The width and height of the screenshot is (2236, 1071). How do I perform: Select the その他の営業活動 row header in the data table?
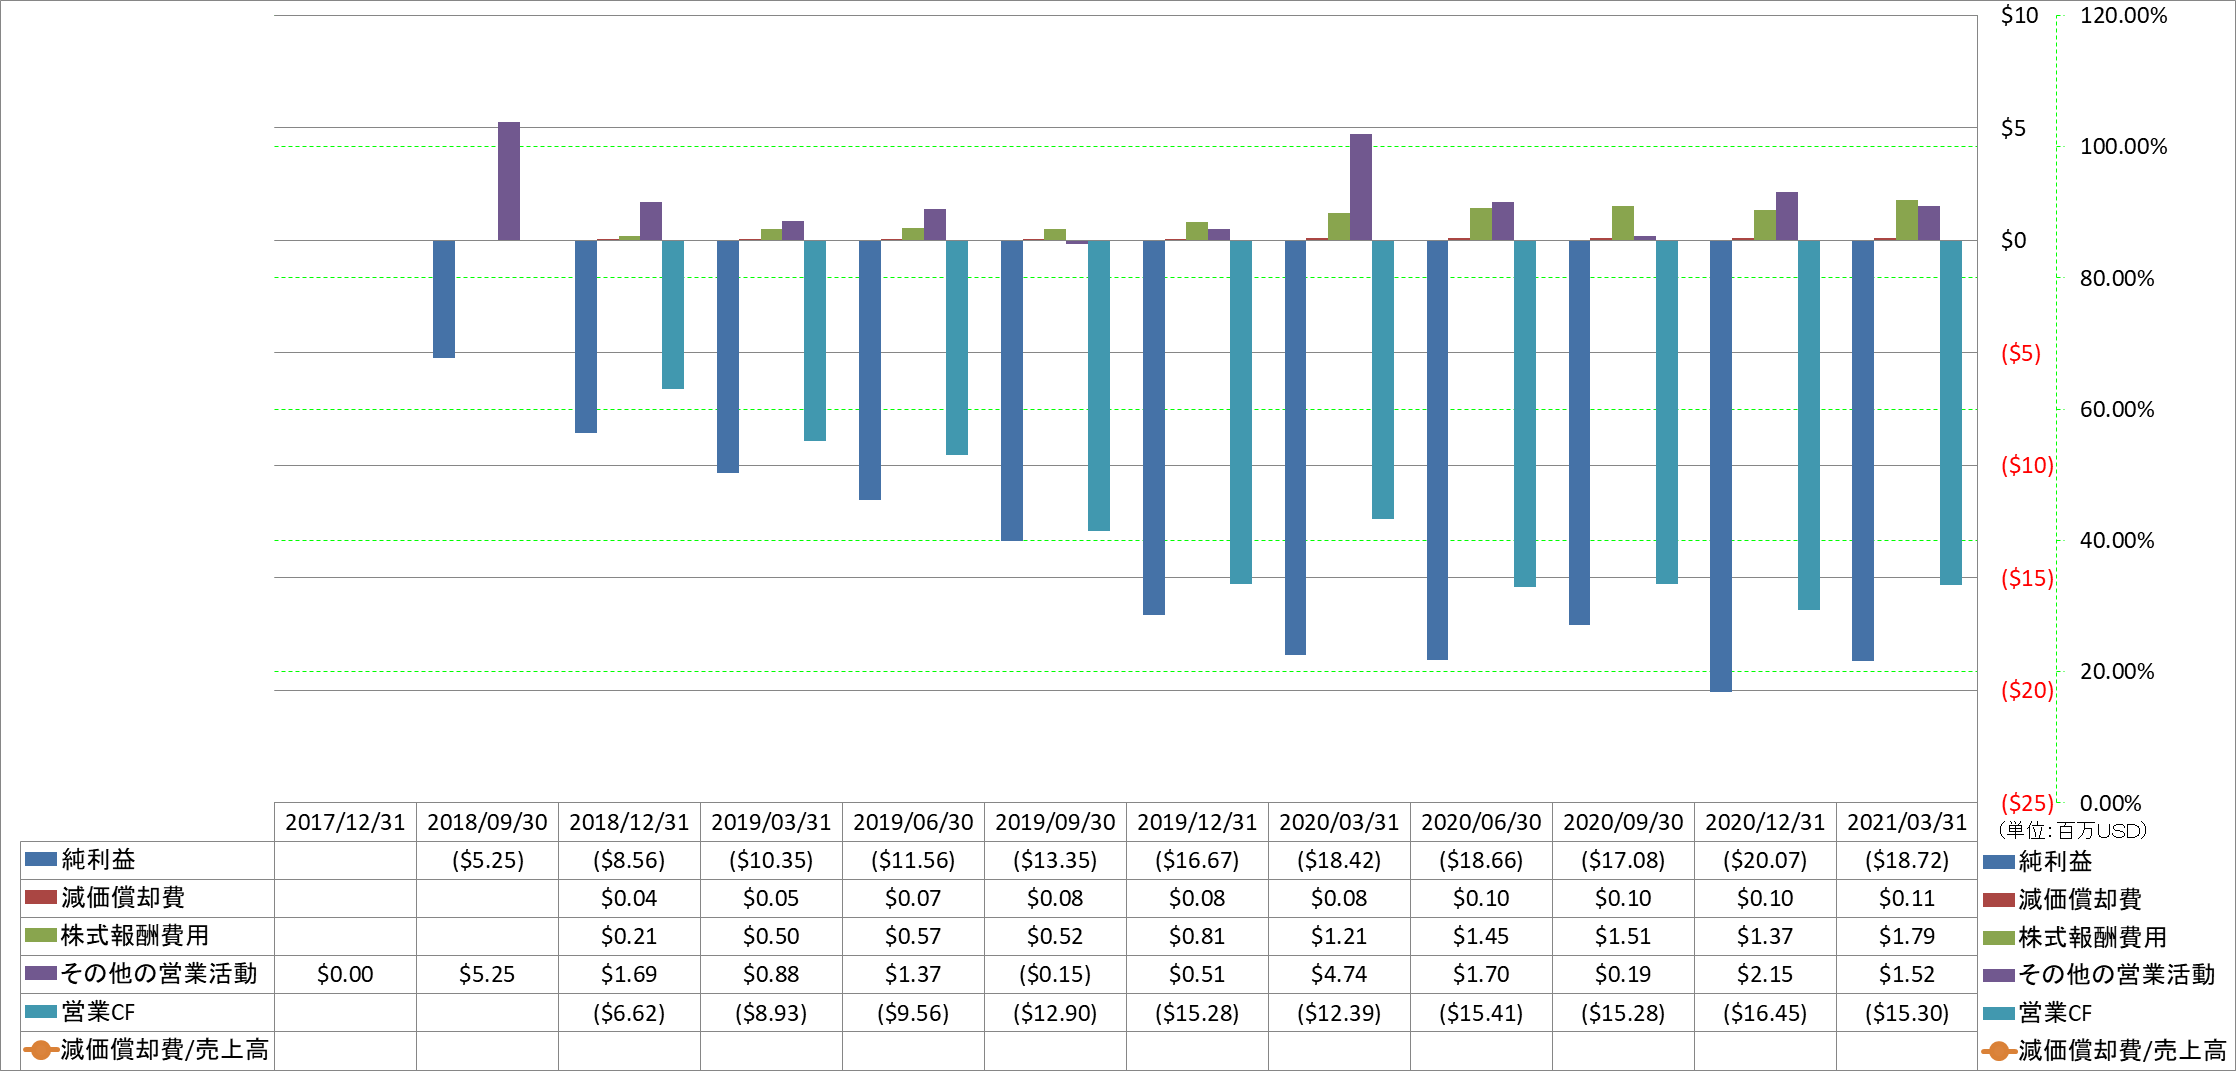147,974
